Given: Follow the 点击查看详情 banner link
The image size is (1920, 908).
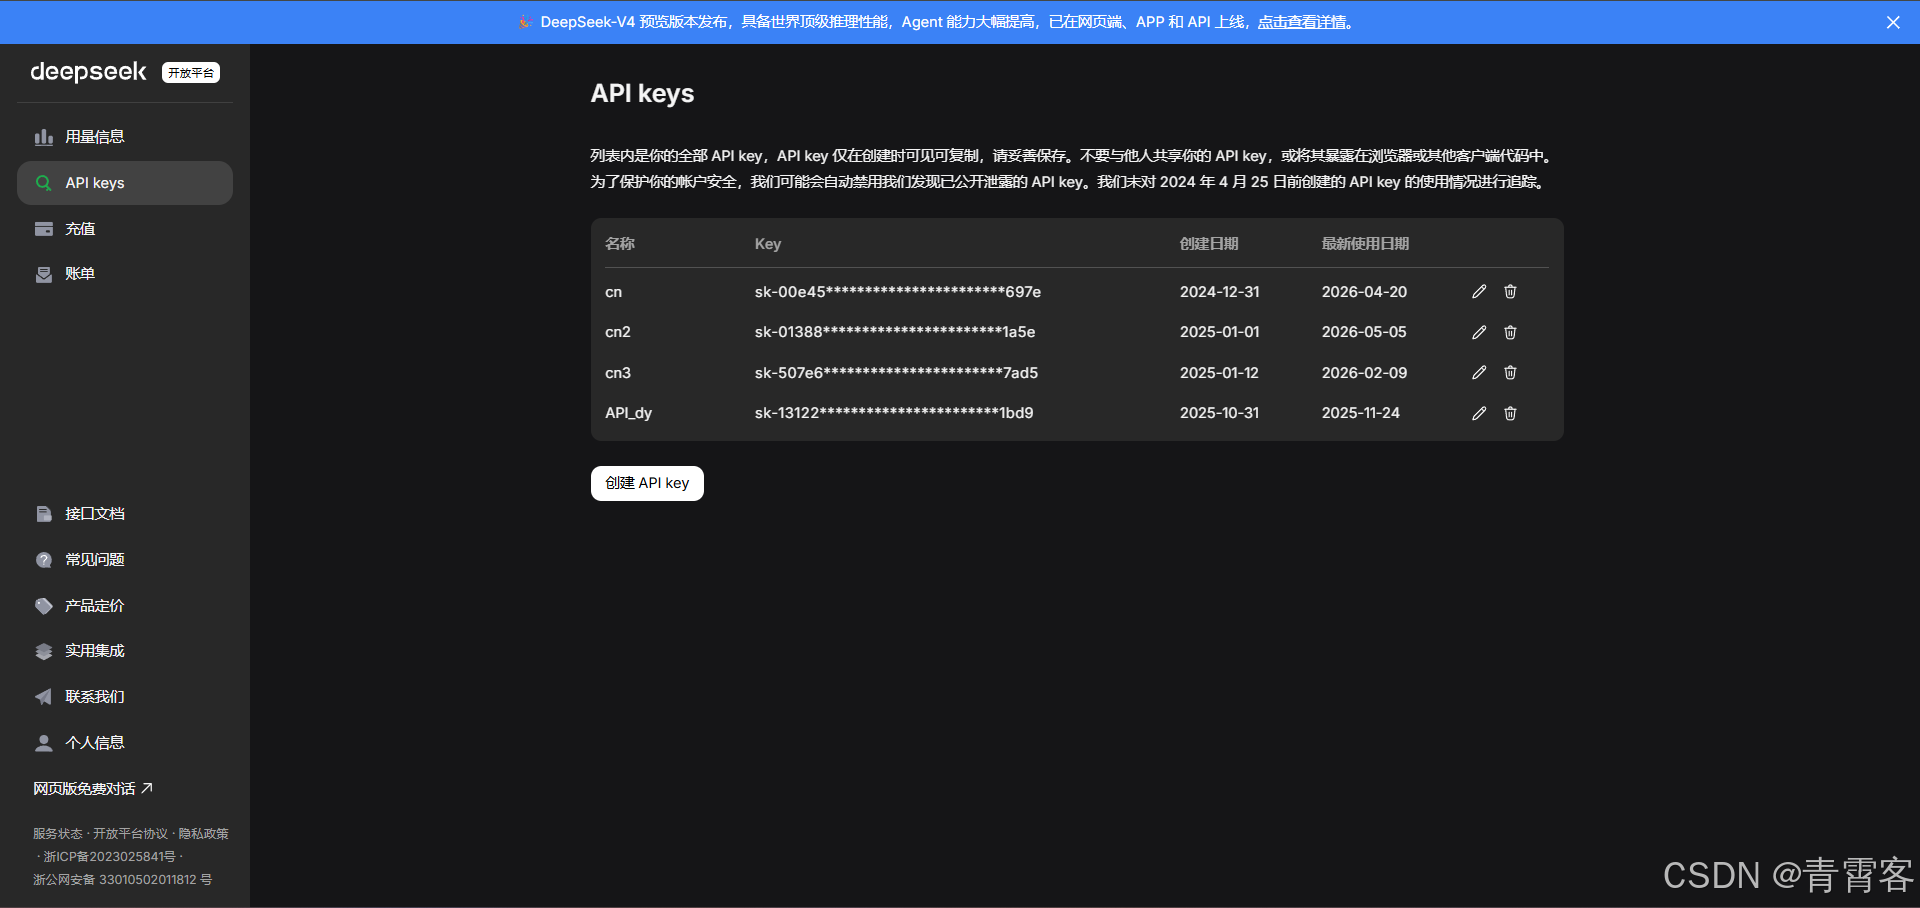Looking at the screenshot, I should point(1302,22).
